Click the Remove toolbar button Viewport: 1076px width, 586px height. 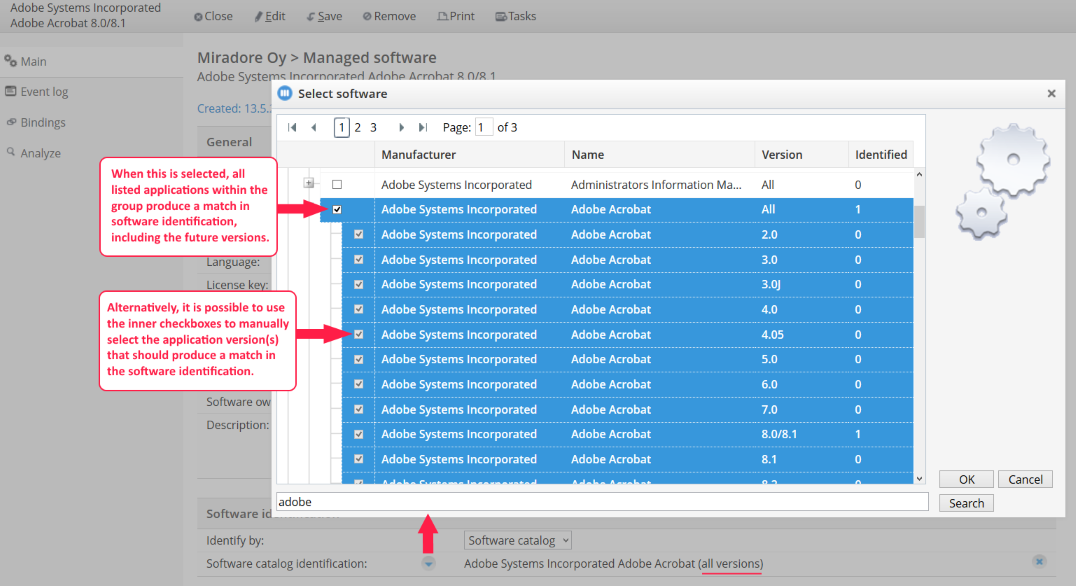pyautogui.click(x=389, y=16)
